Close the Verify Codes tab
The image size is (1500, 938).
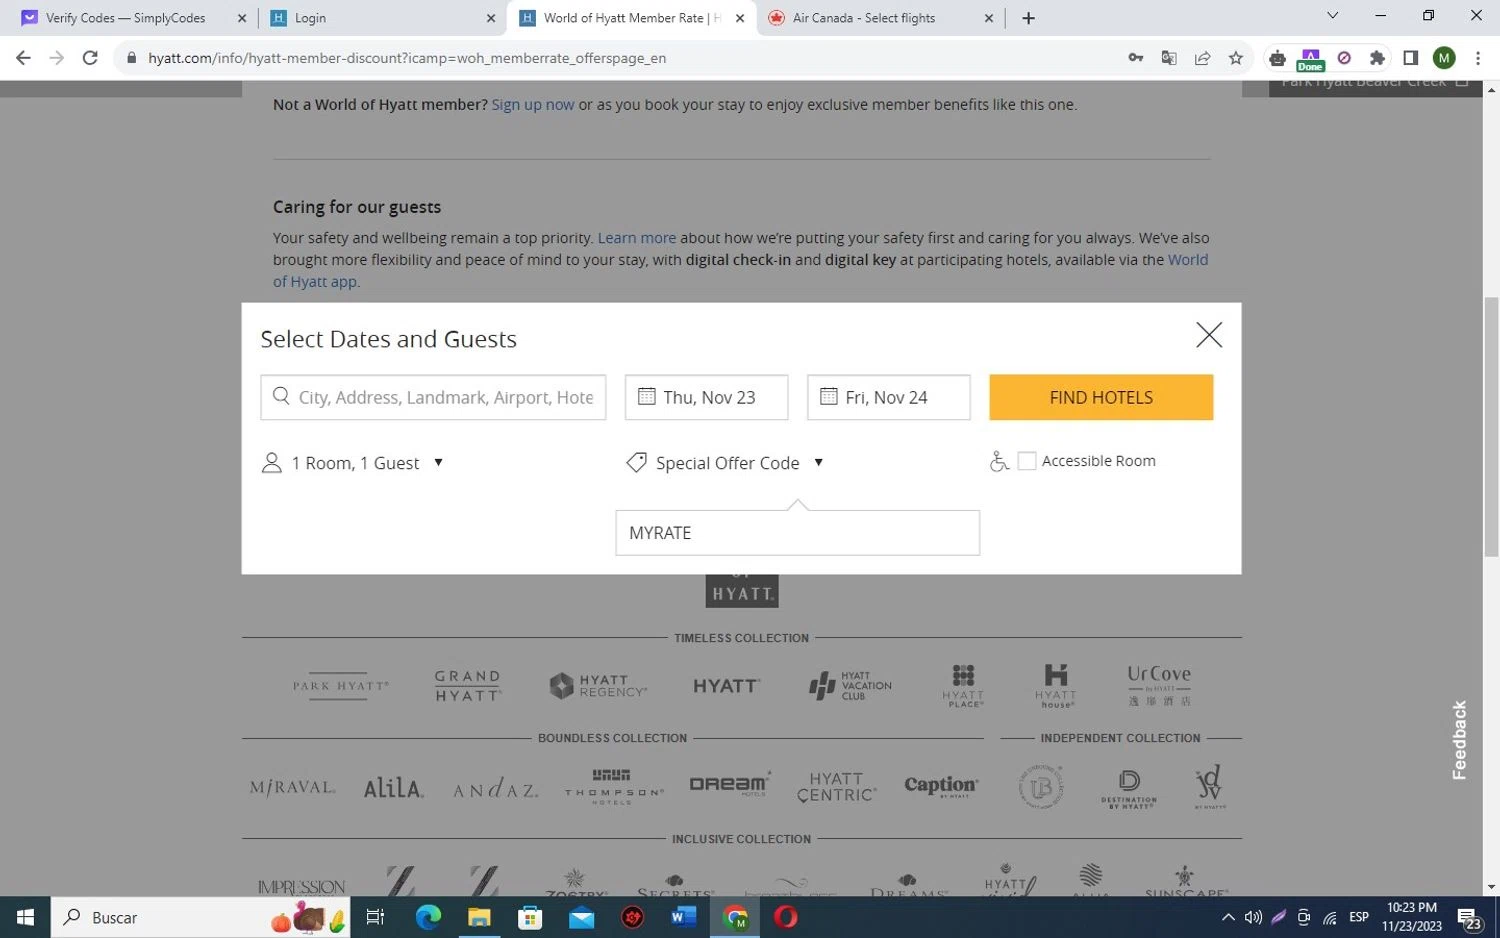241,18
